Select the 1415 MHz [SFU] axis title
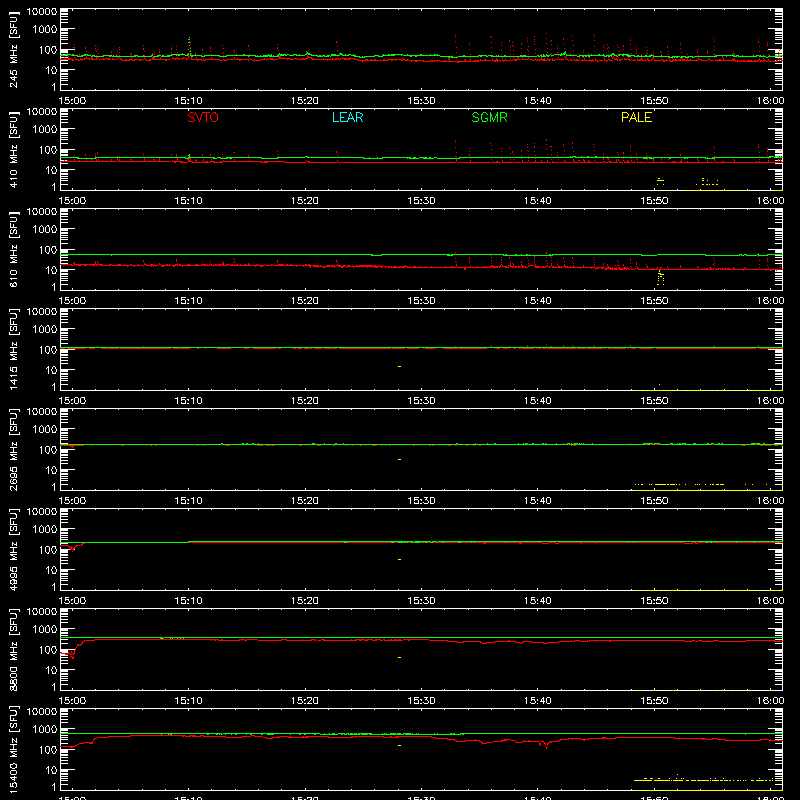The height and width of the screenshot is (800, 800). coord(13,349)
